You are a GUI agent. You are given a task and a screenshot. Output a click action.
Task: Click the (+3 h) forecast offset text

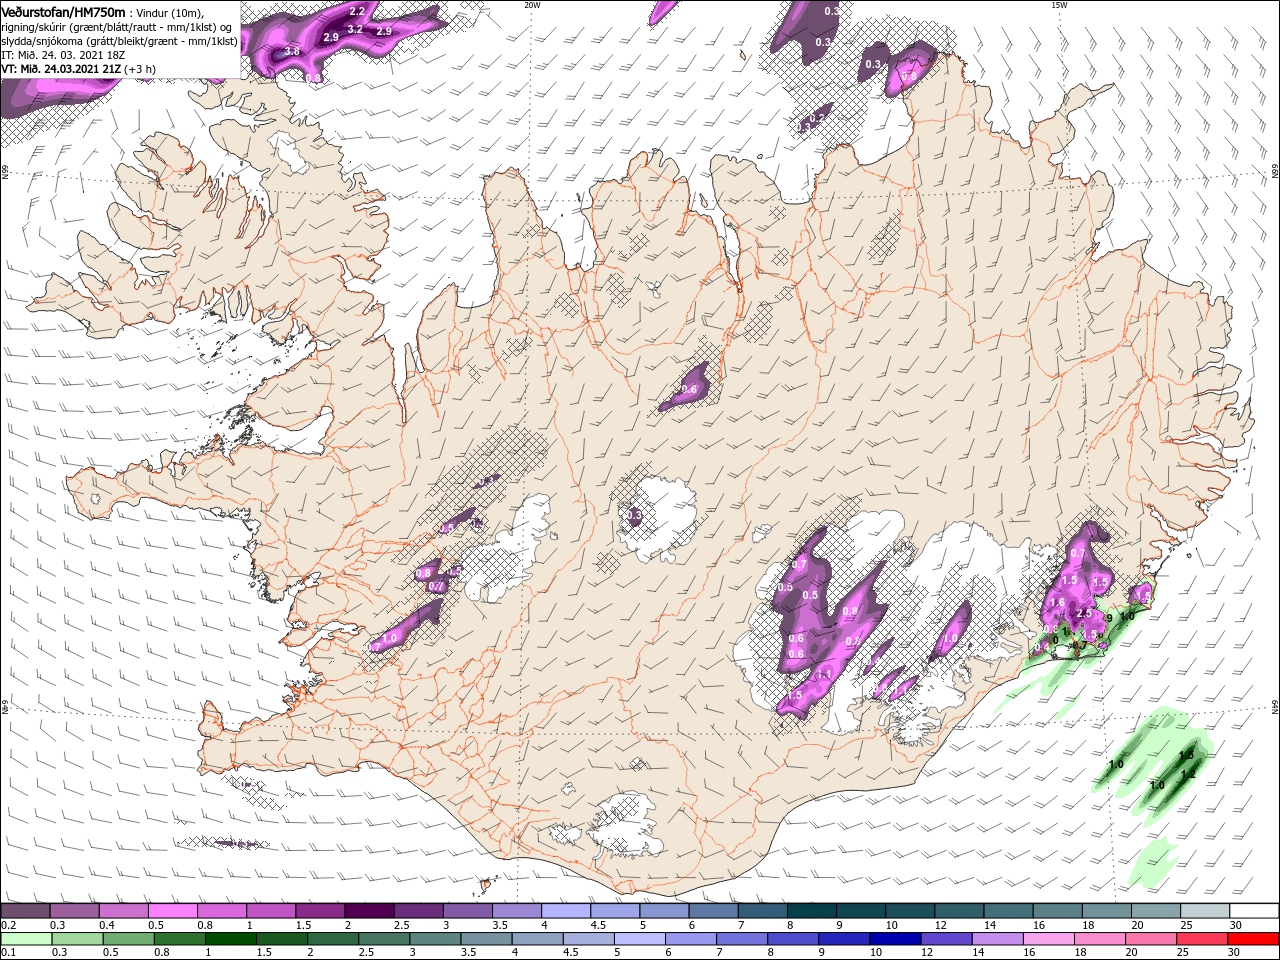(142, 69)
